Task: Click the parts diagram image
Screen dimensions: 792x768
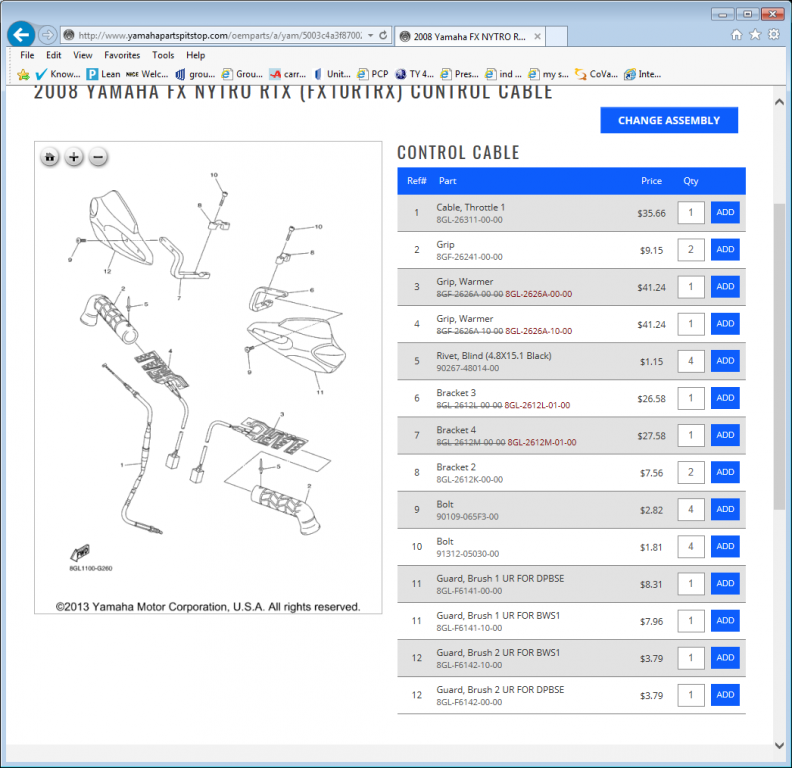Action: pos(208,377)
